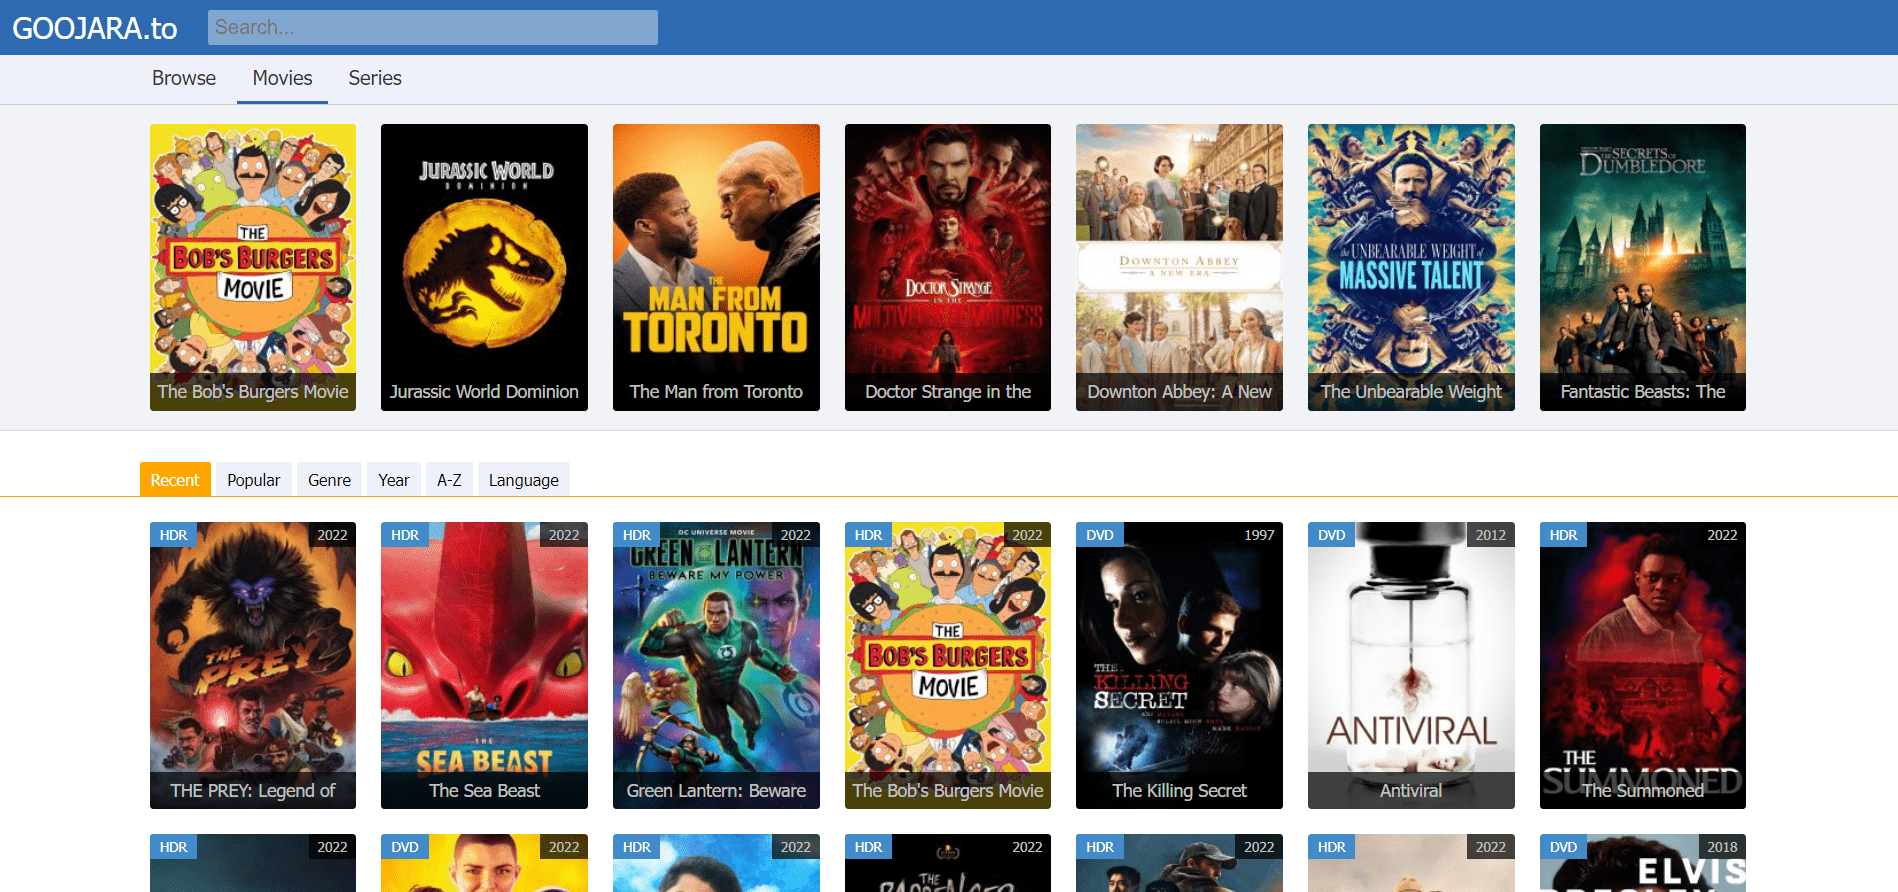Click 'Antiviral' title caption
The height and width of the screenshot is (892, 1898).
pyautogui.click(x=1411, y=791)
